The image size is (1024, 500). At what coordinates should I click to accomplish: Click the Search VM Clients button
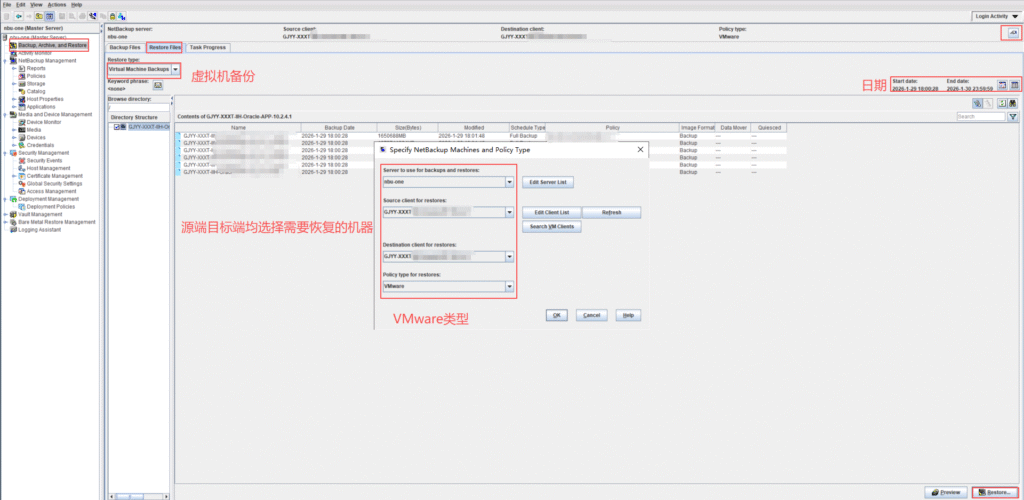[x=551, y=227]
